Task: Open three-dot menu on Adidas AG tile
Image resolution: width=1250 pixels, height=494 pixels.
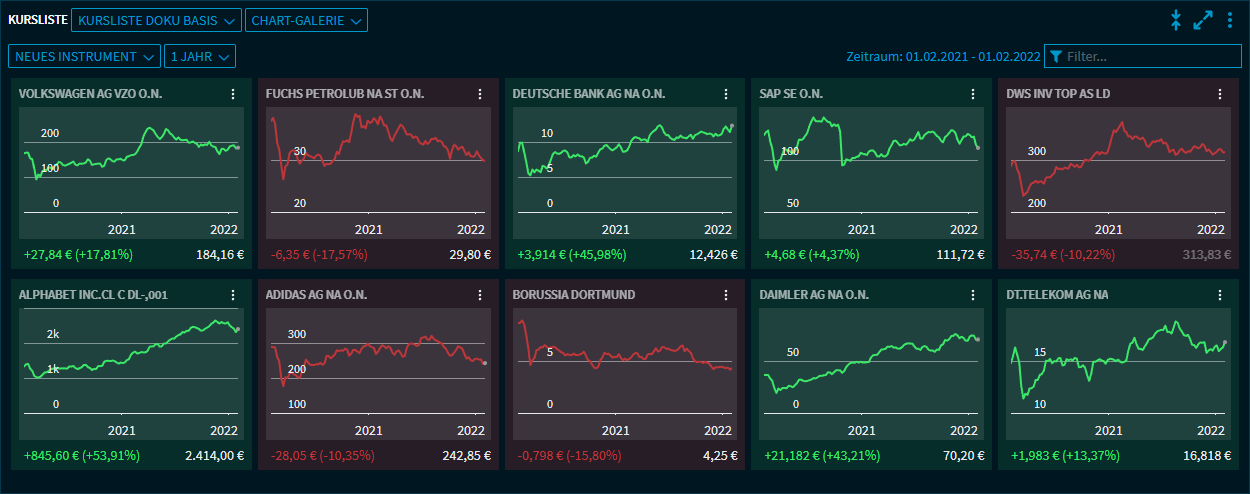Action: [x=479, y=295]
